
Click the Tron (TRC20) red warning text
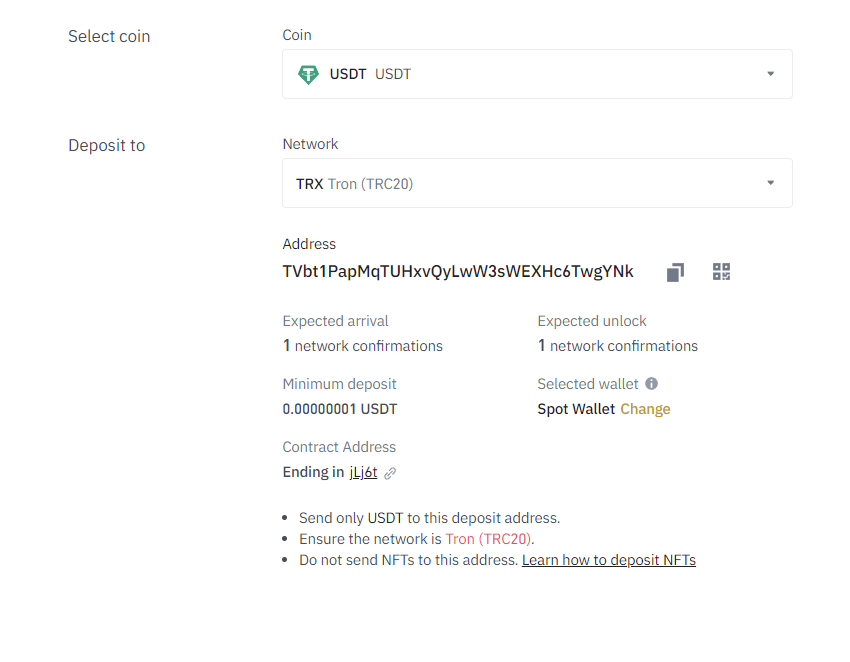click(488, 539)
